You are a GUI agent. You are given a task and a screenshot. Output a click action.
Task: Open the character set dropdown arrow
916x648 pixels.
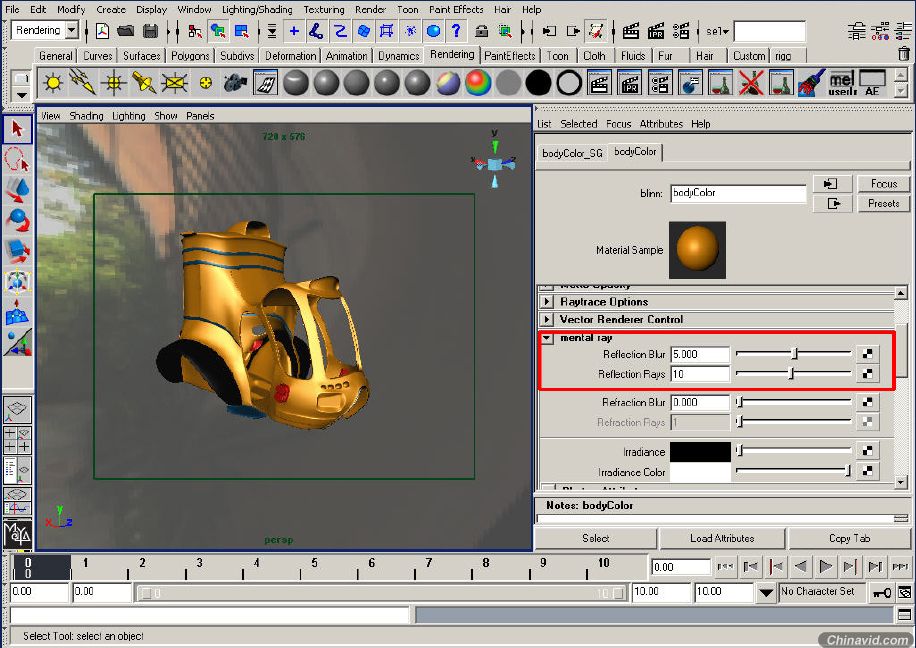tap(766, 592)
